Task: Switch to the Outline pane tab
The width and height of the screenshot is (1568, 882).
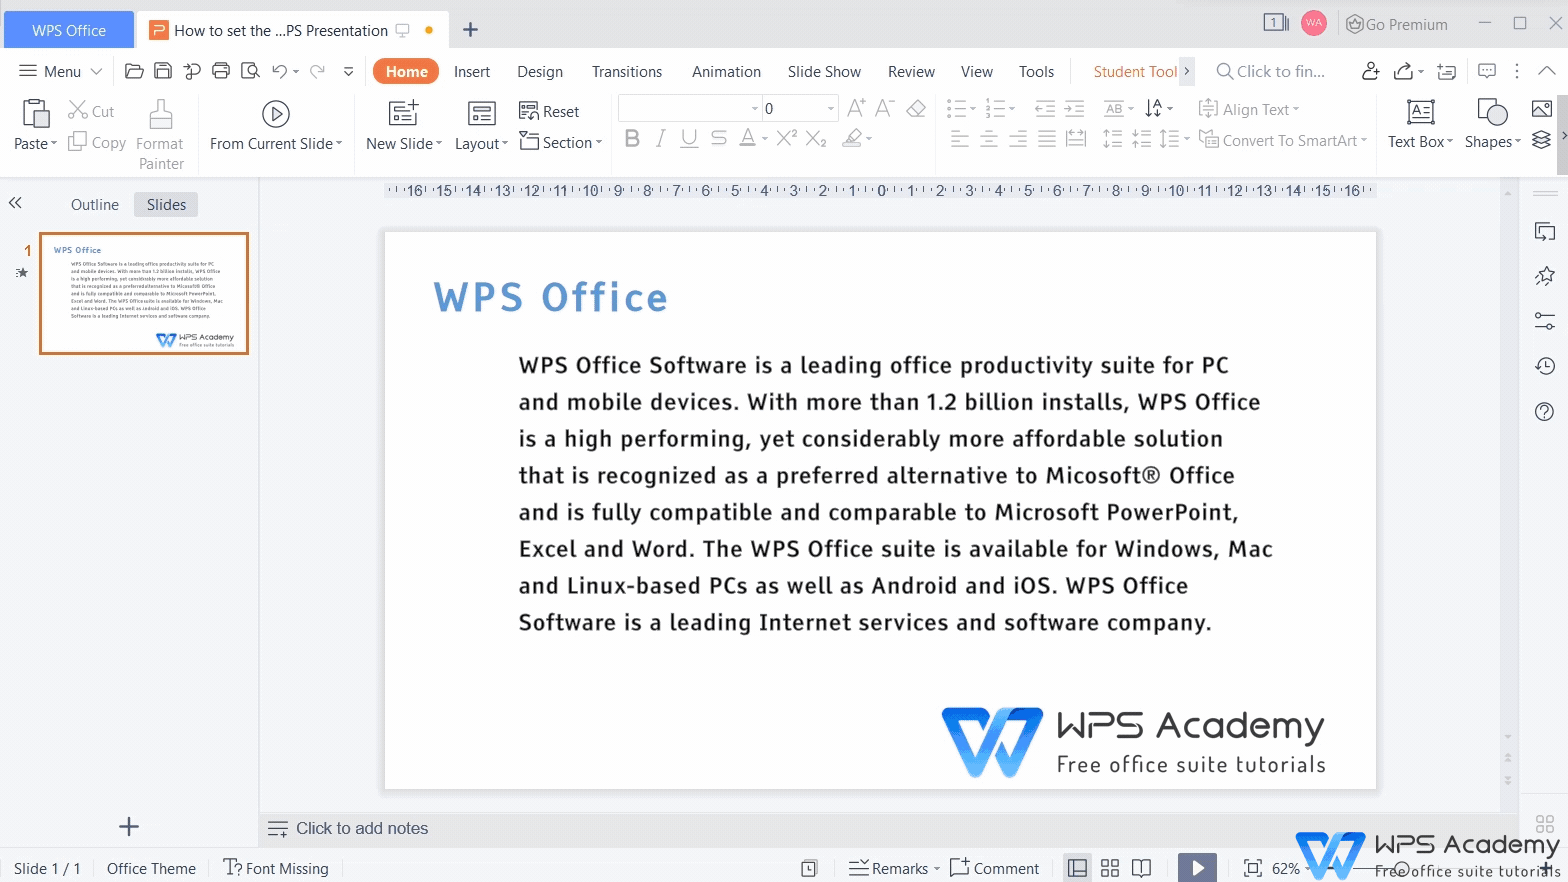Action: [x=95, y=204]
